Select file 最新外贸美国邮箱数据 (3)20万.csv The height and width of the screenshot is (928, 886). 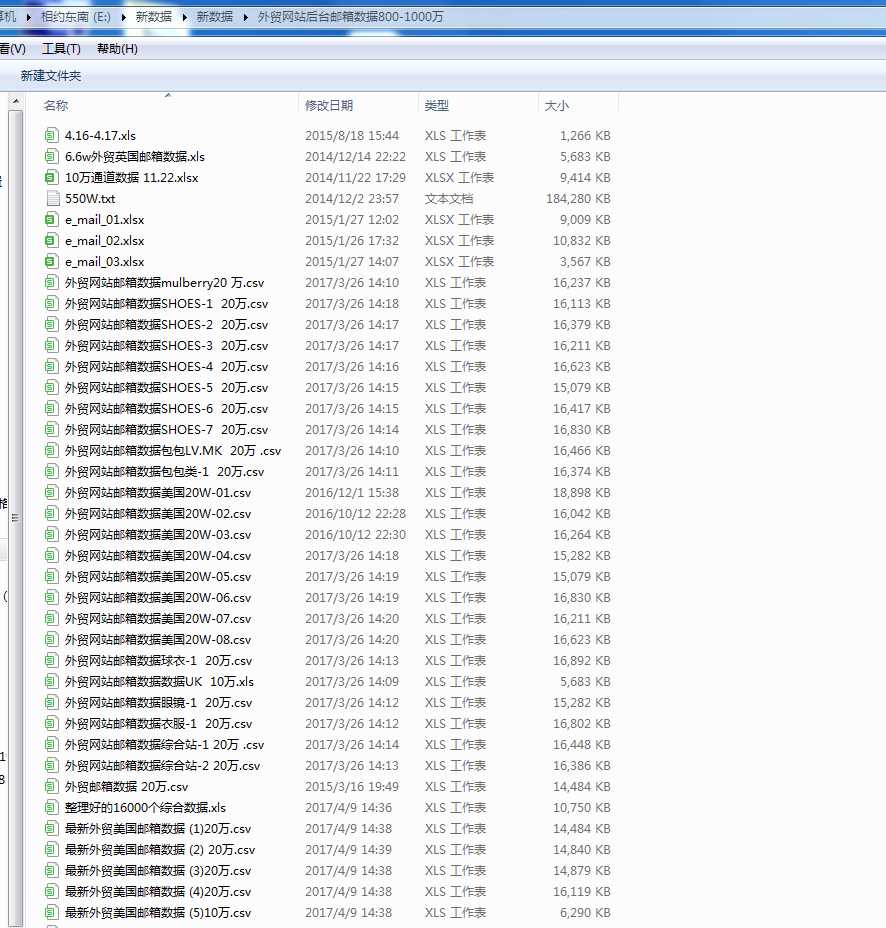(x=158, y=871)
